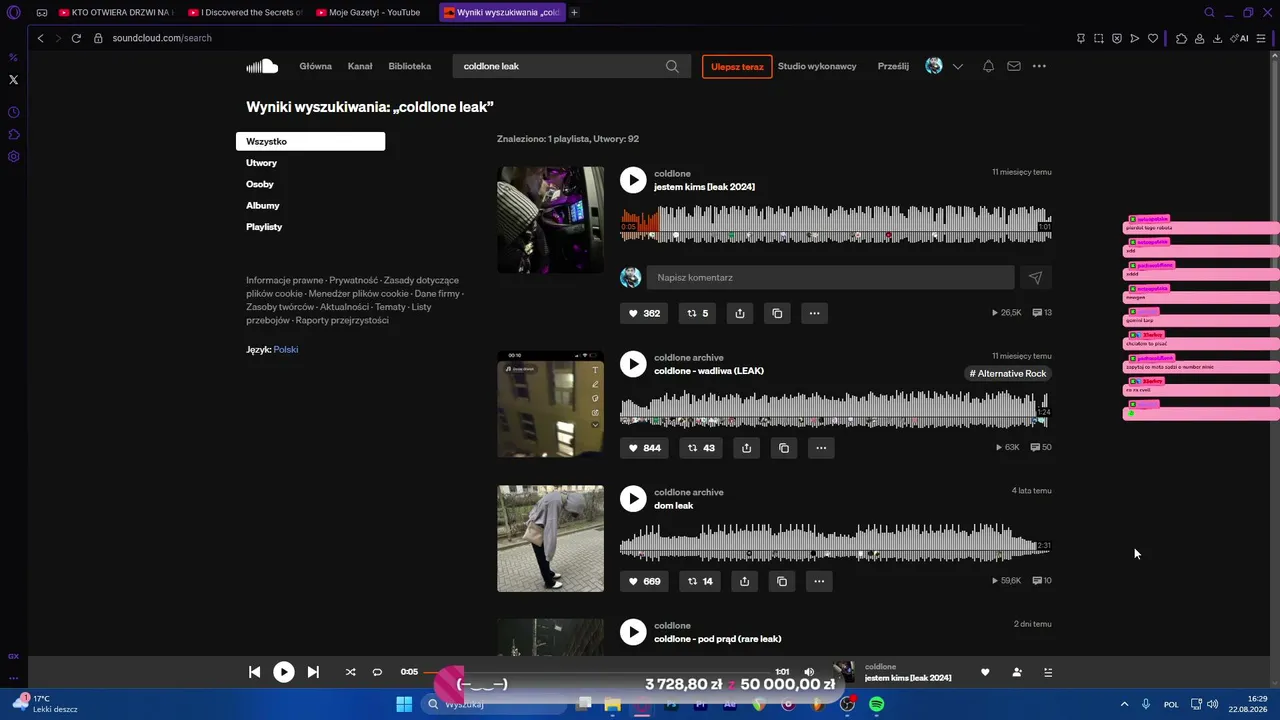Skip to previous track in player bar
Viewport: 1280px width, 720px height.
click(x=254, y=672)
